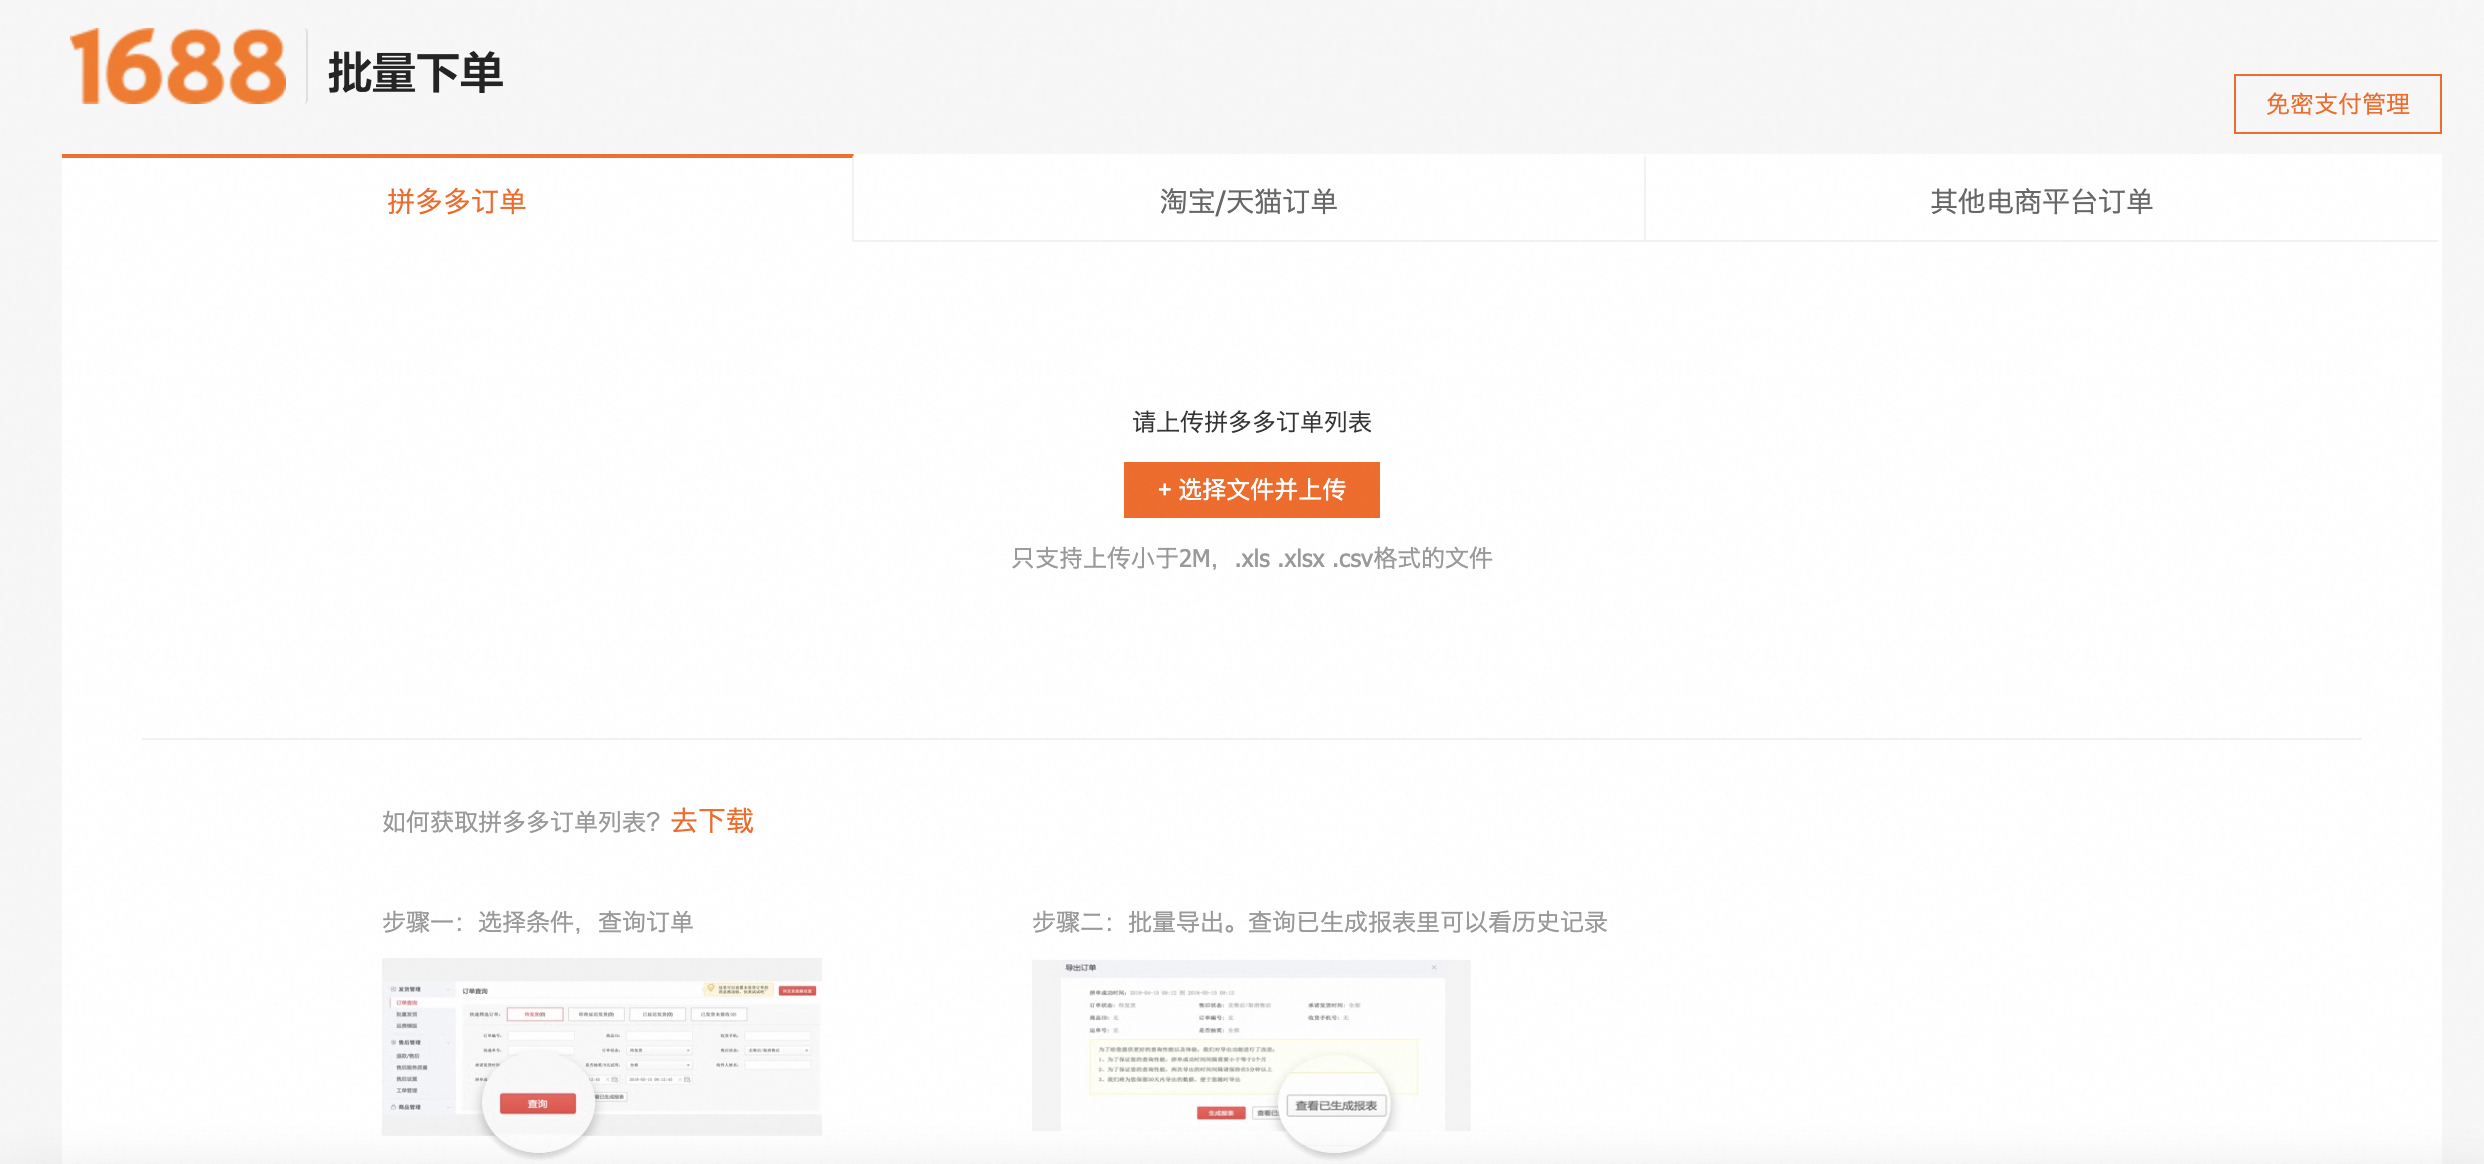Switch to the 拼多多订单 tab
Screen dimensions: 2484x1164
[457, 201]
